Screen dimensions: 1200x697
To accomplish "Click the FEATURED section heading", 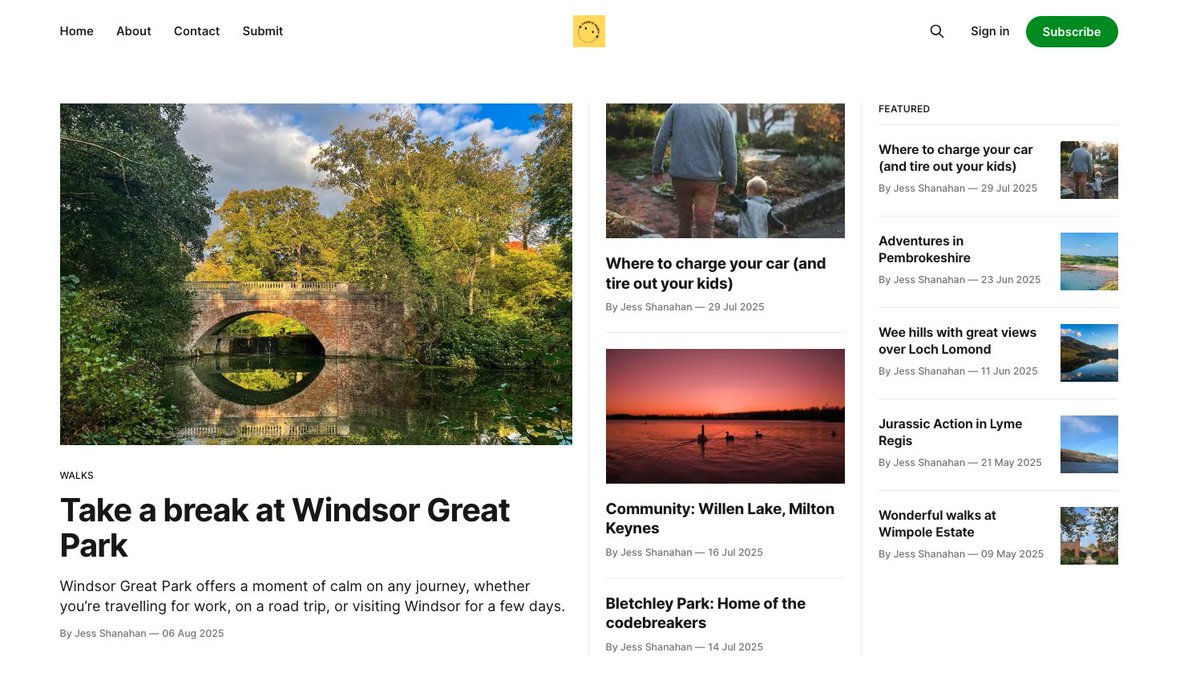I will point(904,109).
